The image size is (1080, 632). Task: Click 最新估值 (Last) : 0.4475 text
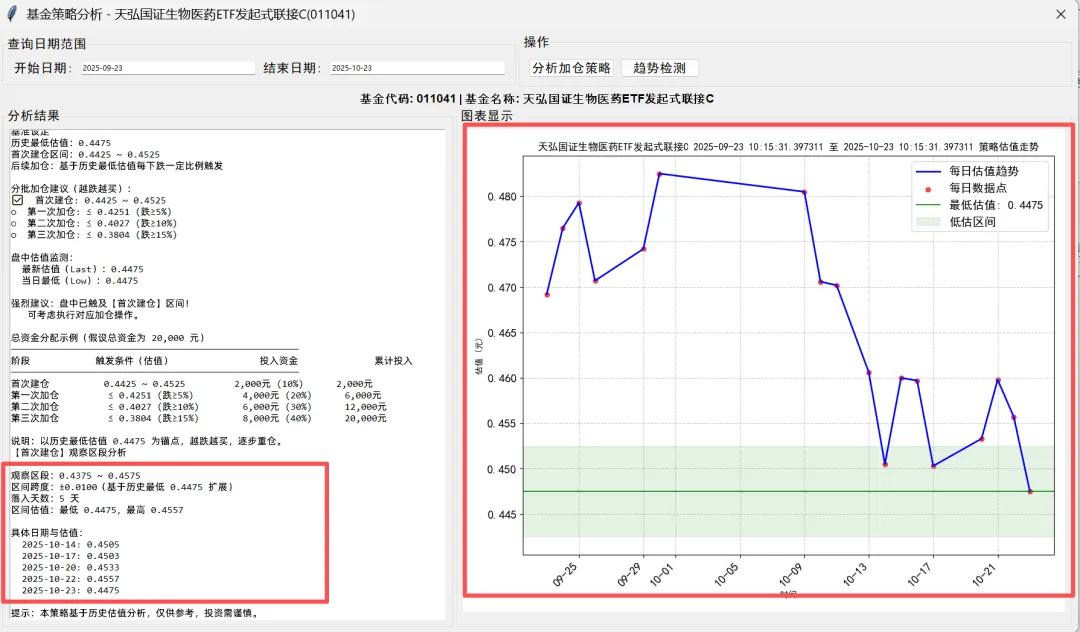[83, 269]
